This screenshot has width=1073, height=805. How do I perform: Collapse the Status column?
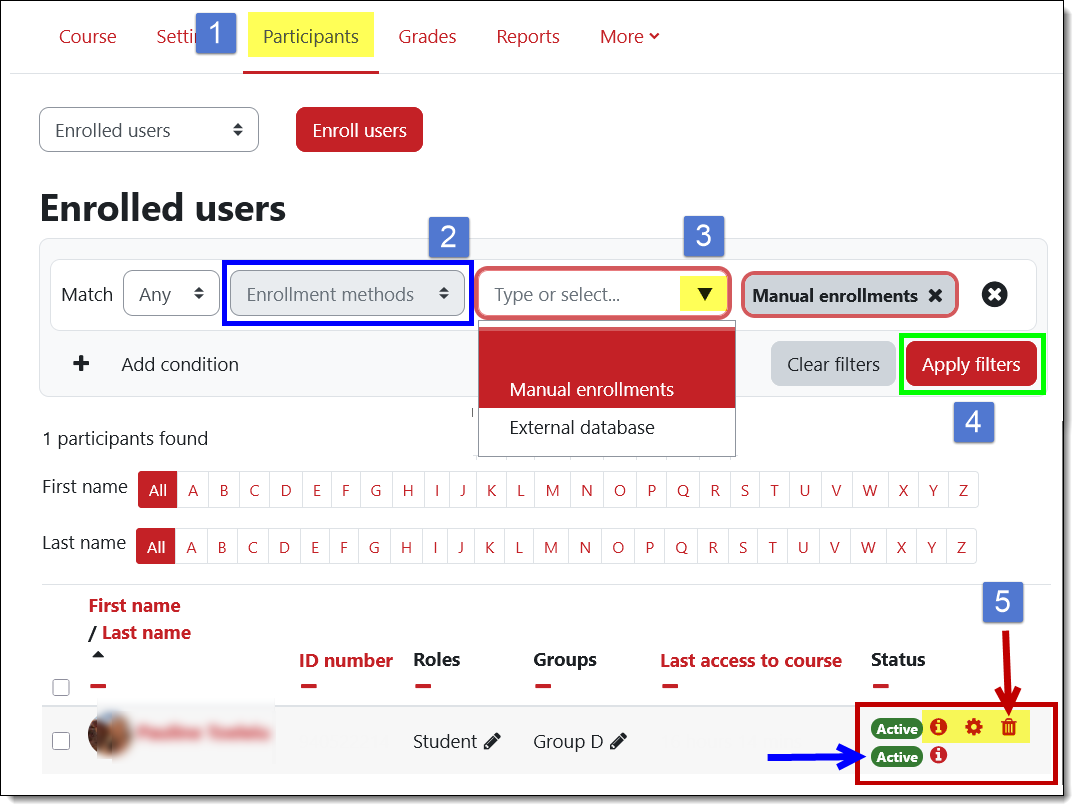(x=881, y=686)
